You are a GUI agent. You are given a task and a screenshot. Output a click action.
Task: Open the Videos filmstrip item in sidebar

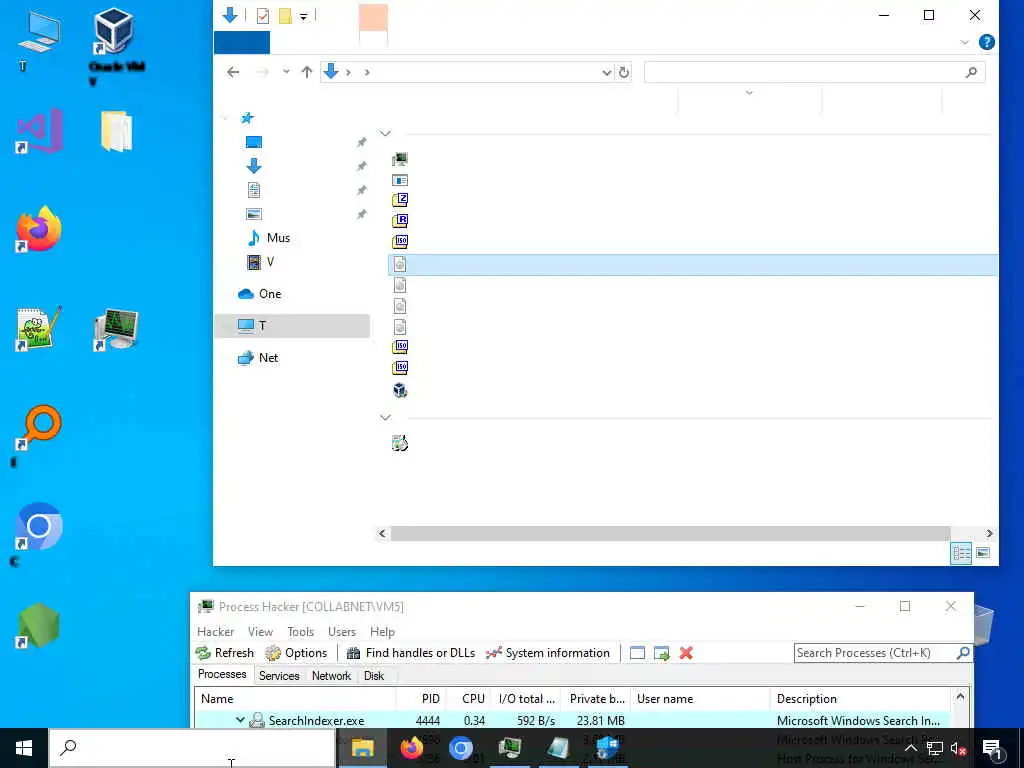coord(261,262)
